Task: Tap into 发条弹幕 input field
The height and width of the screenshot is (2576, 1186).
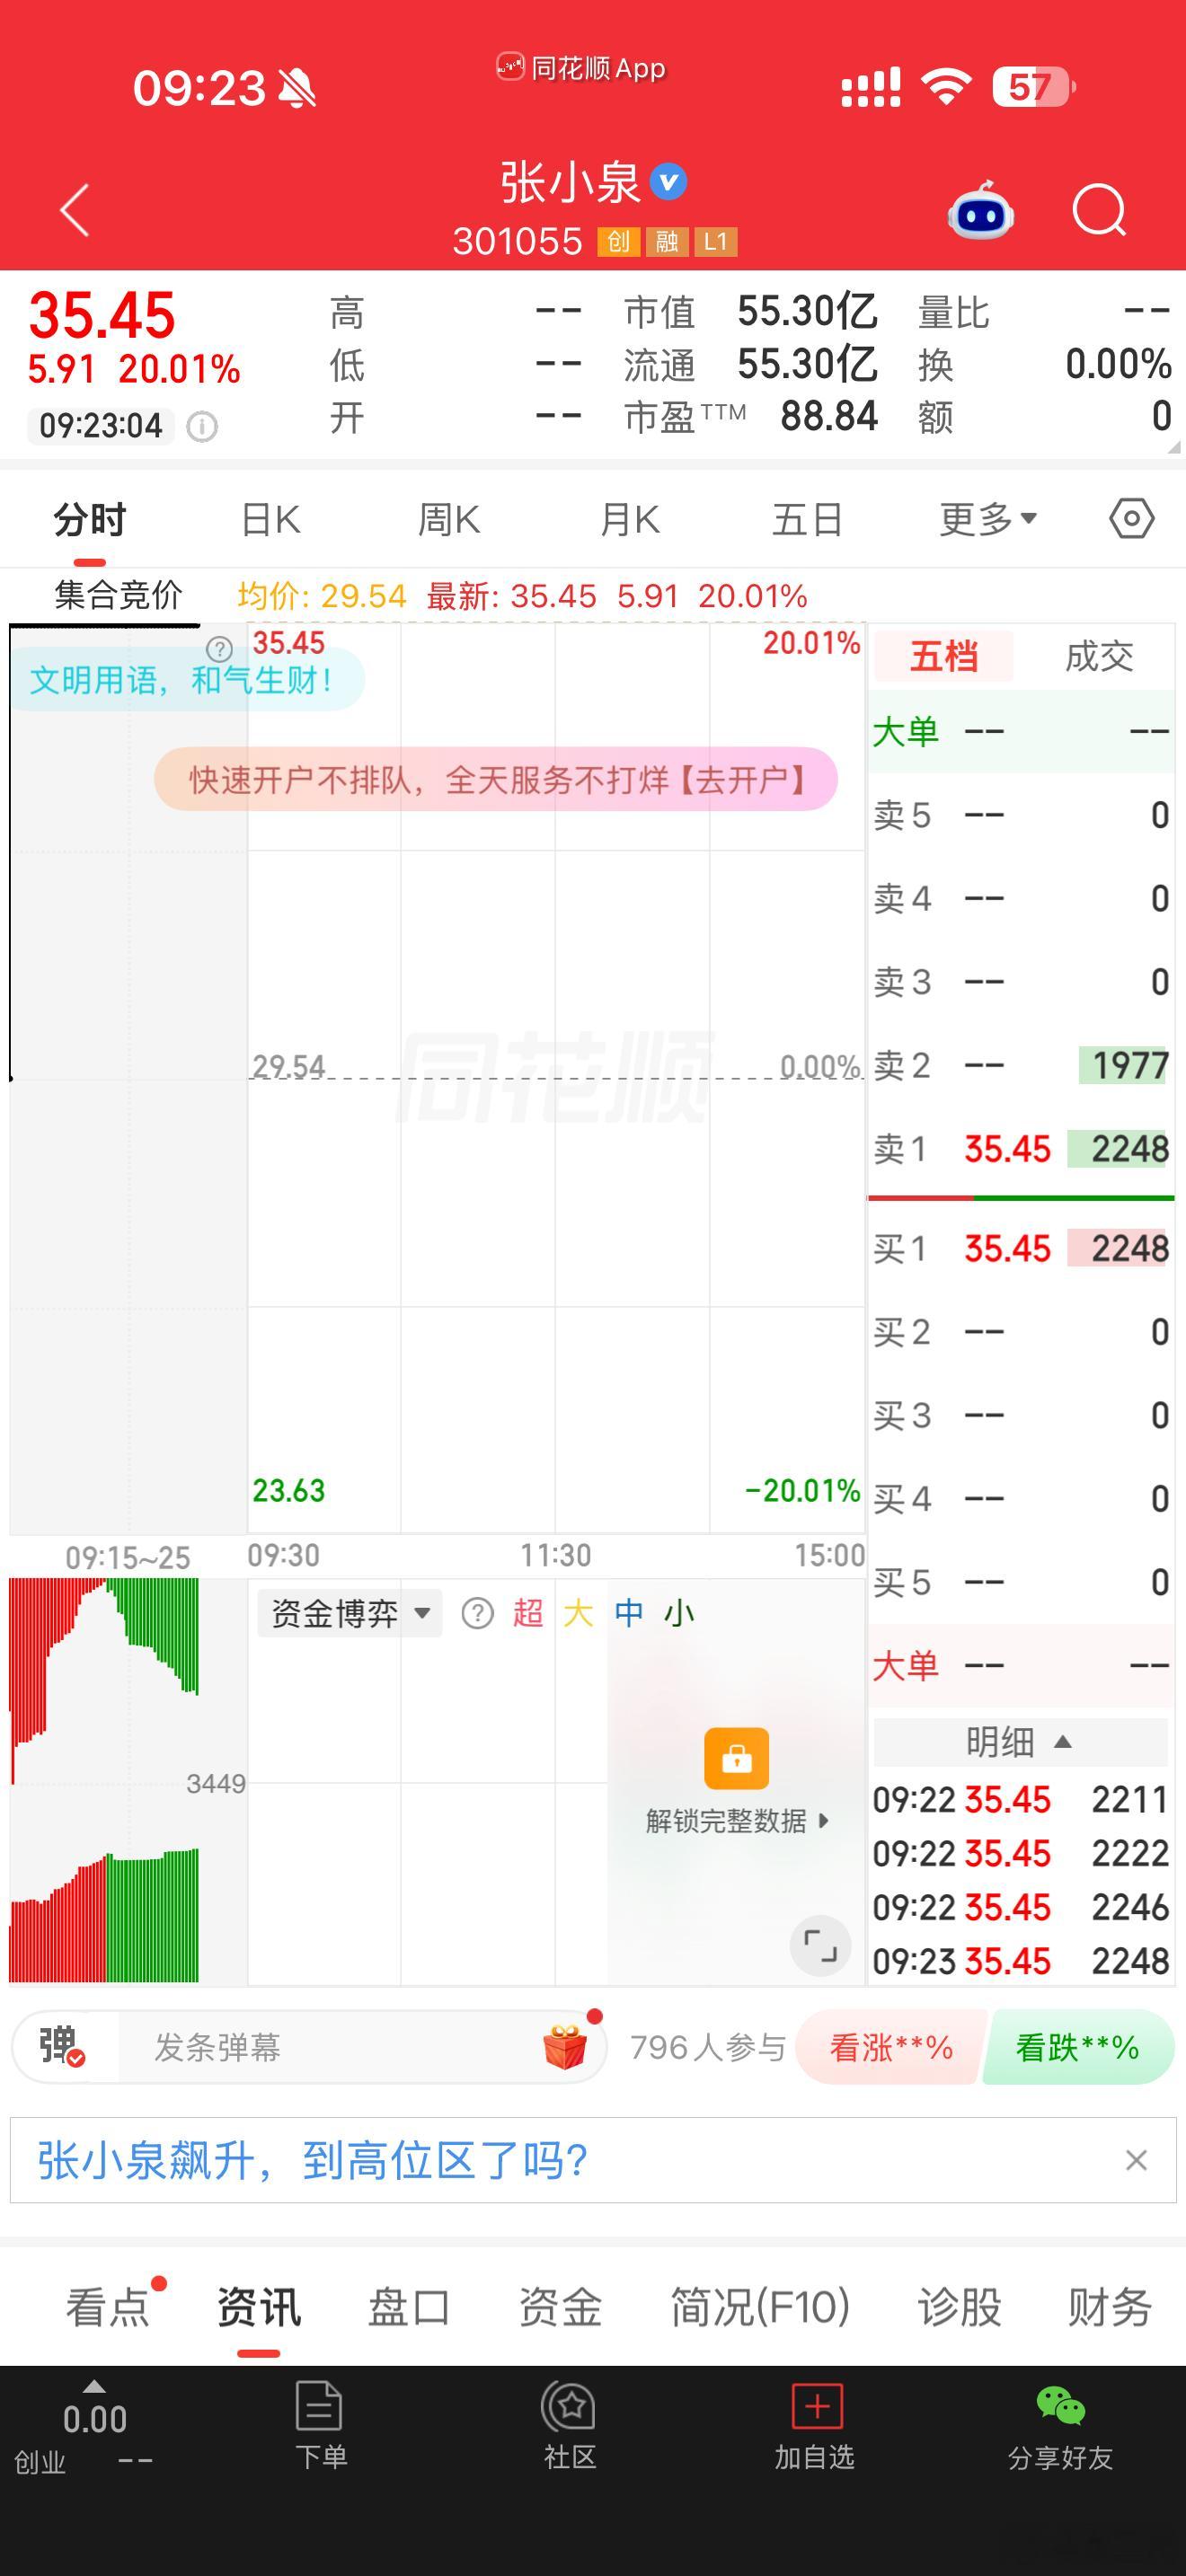Action: pos(330,2047)
